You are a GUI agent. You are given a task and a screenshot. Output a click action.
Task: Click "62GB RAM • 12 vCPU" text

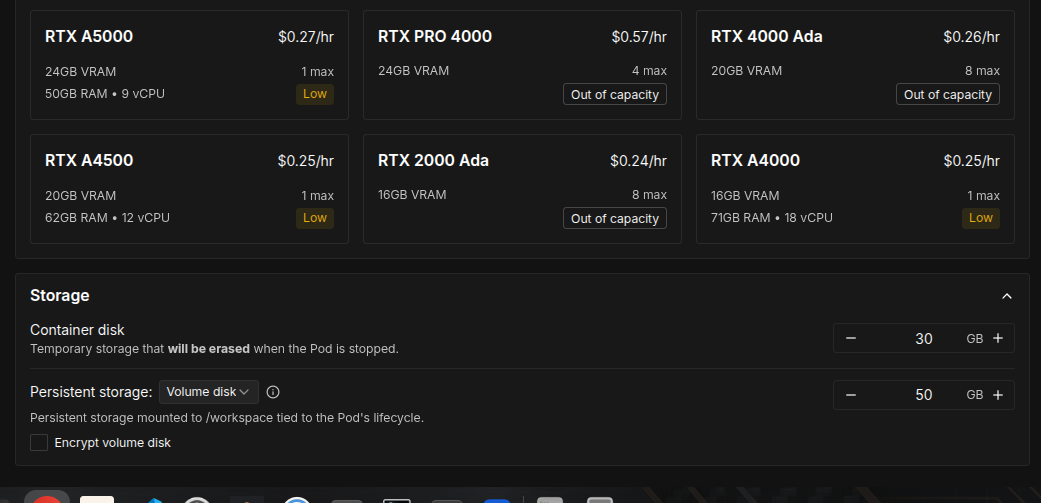pos(108,218)
